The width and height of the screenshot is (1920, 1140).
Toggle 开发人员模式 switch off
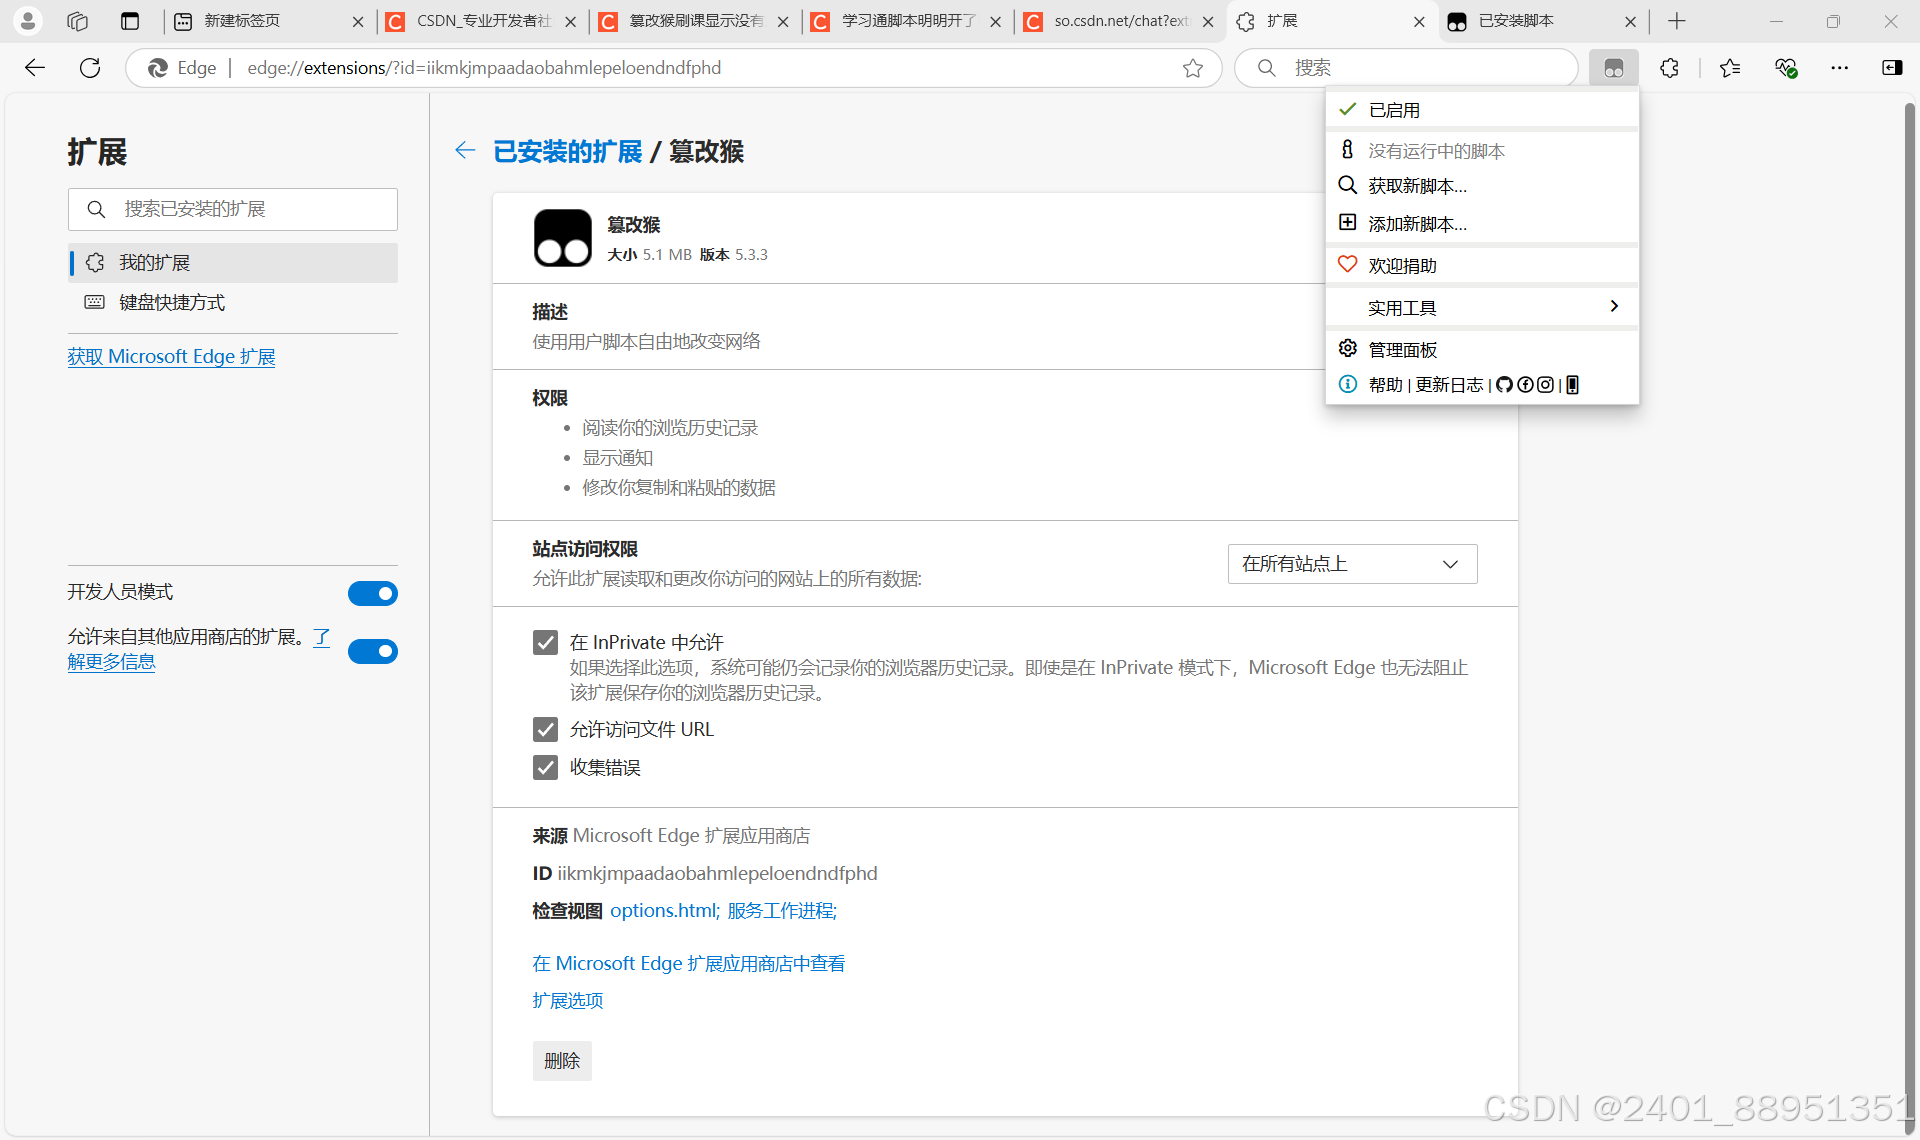373,593
